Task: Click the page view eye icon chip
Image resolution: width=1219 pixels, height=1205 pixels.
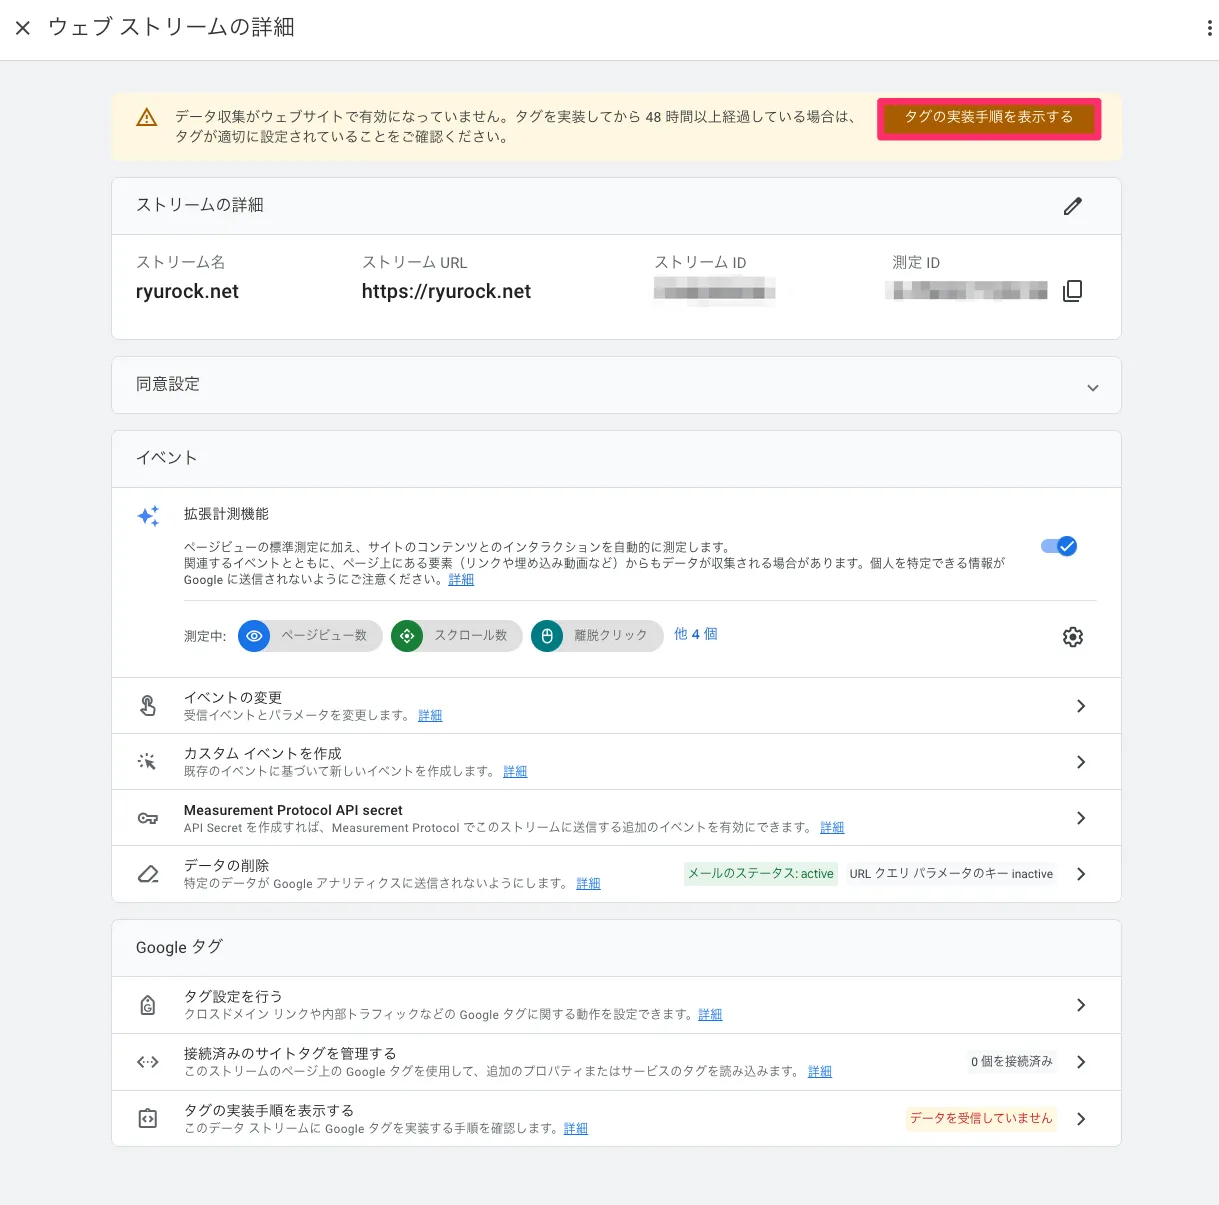Action: point(255,636)
